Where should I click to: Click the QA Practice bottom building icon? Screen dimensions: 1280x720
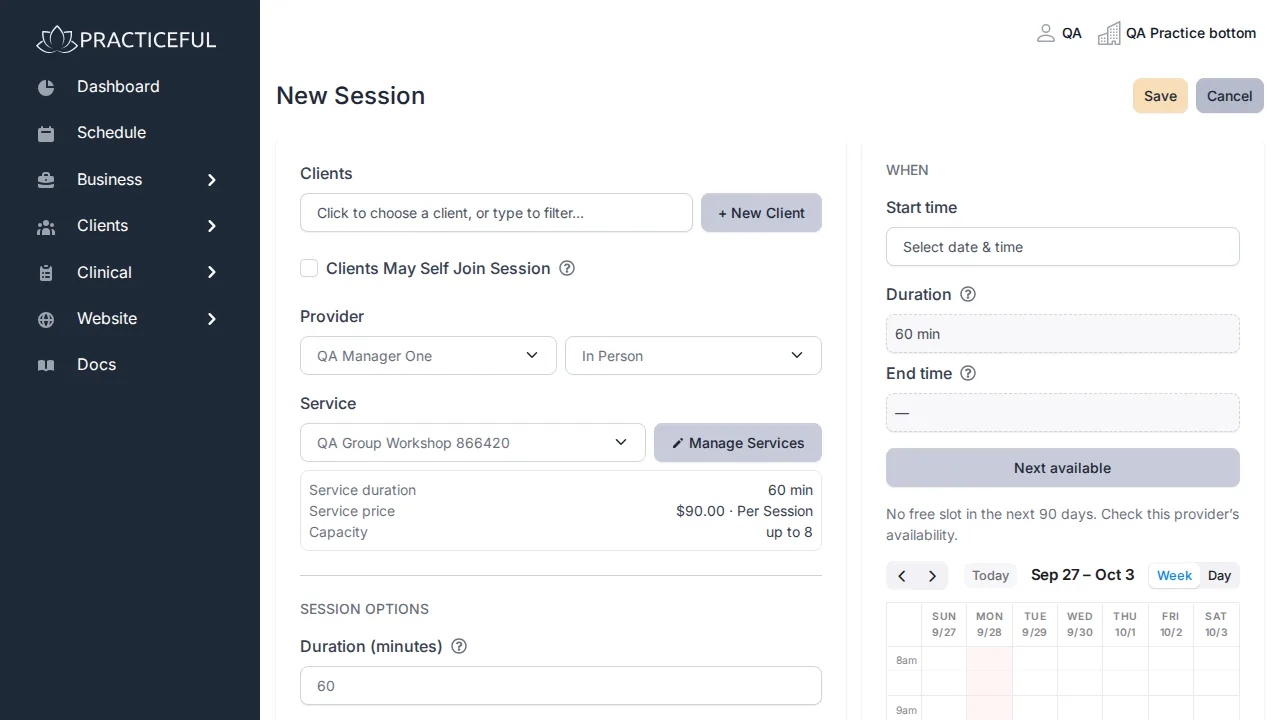(x=1109, y=34)
